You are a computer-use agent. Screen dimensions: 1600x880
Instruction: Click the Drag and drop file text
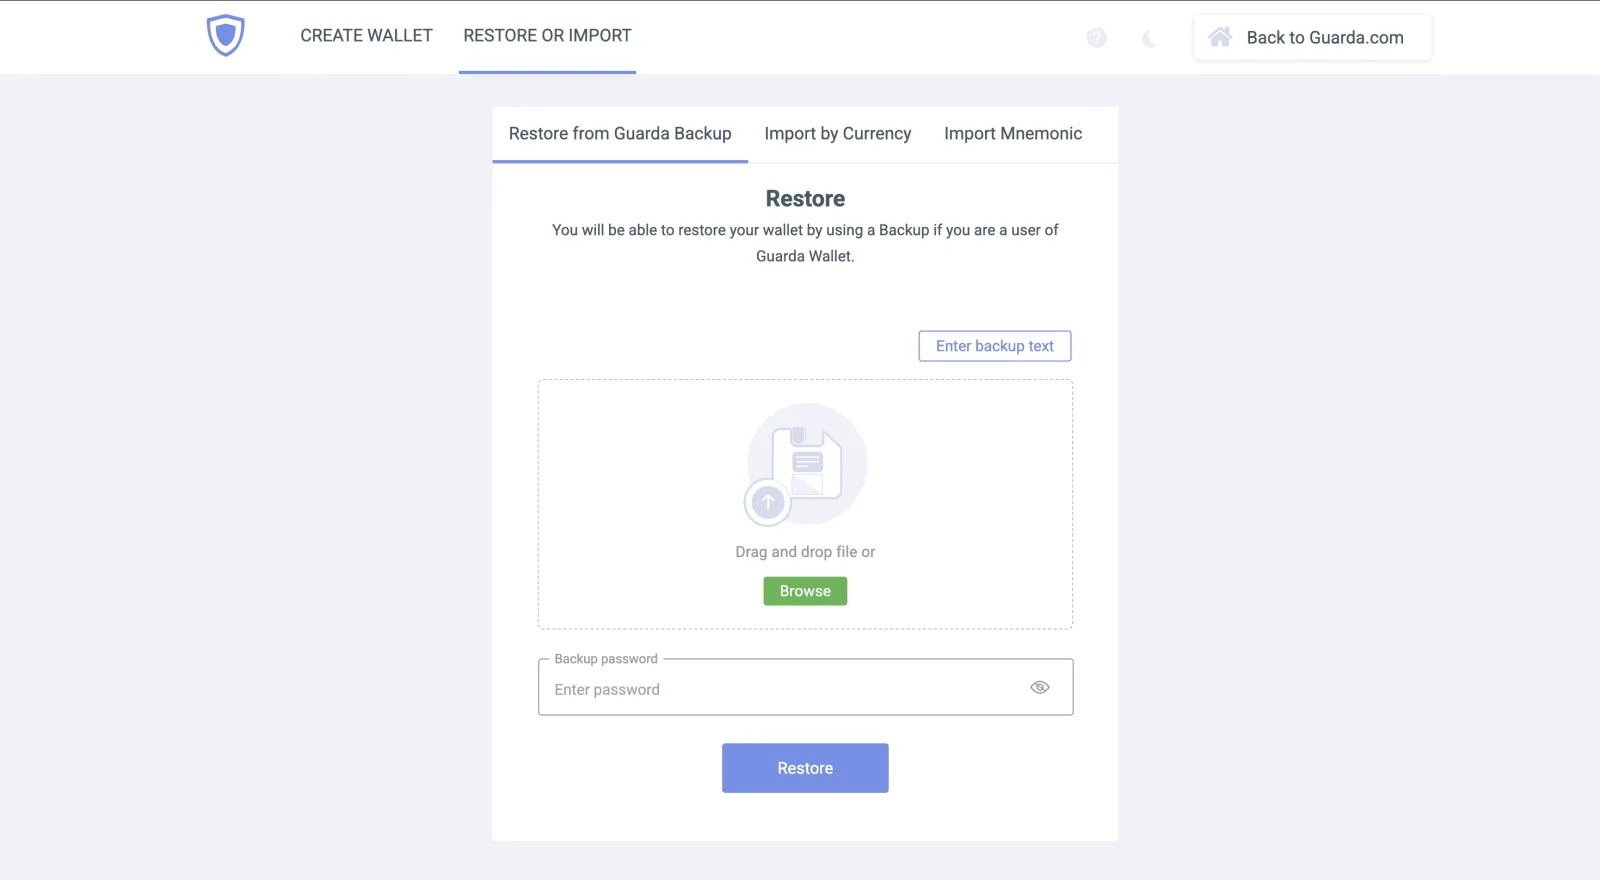click(805, 552)
